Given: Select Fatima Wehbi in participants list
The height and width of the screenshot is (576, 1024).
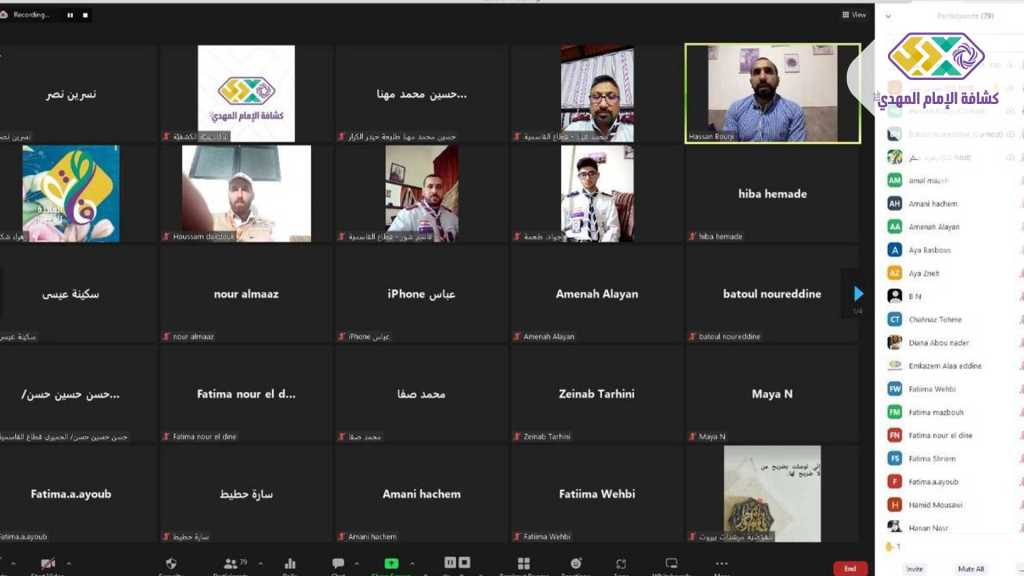Looking at the screenshot, I should [x=931, y=389].
